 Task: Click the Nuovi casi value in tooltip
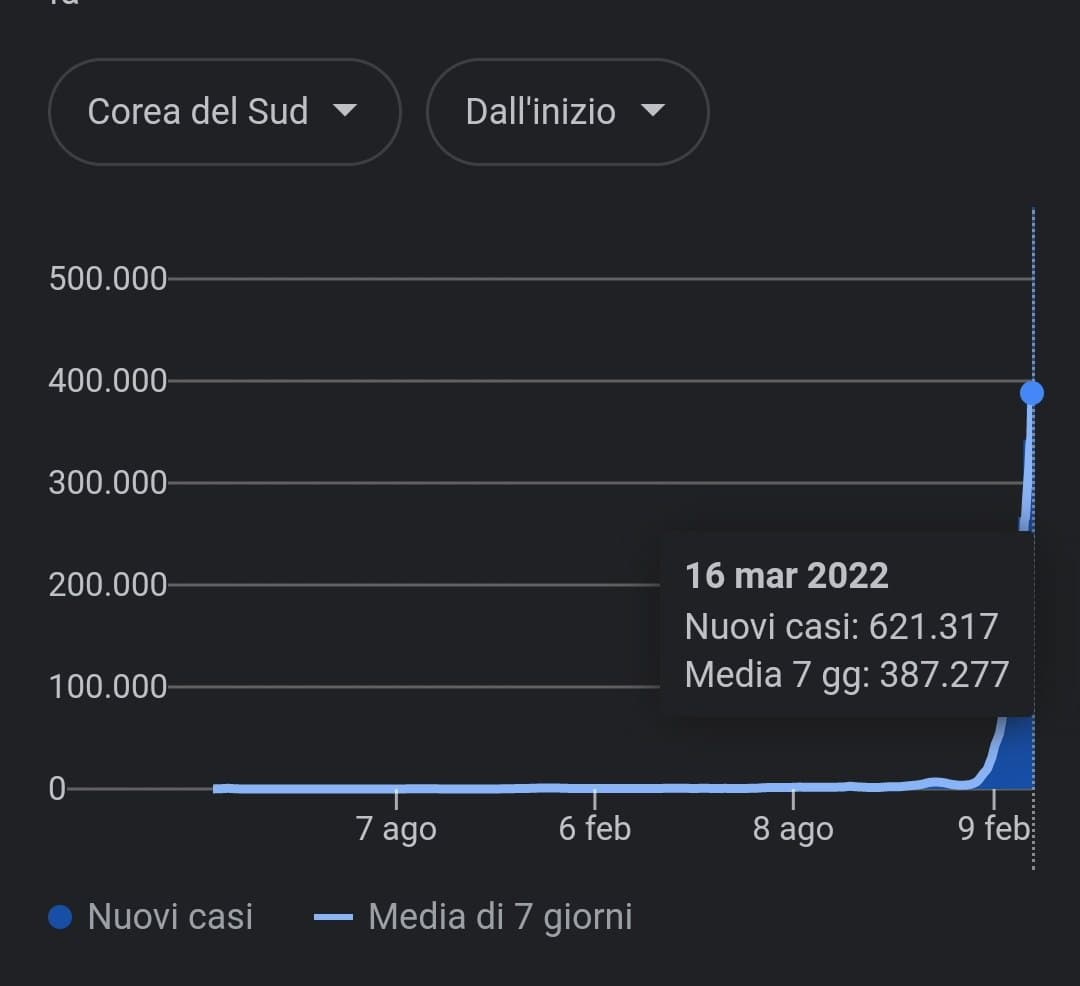click(x=933, y=626)
